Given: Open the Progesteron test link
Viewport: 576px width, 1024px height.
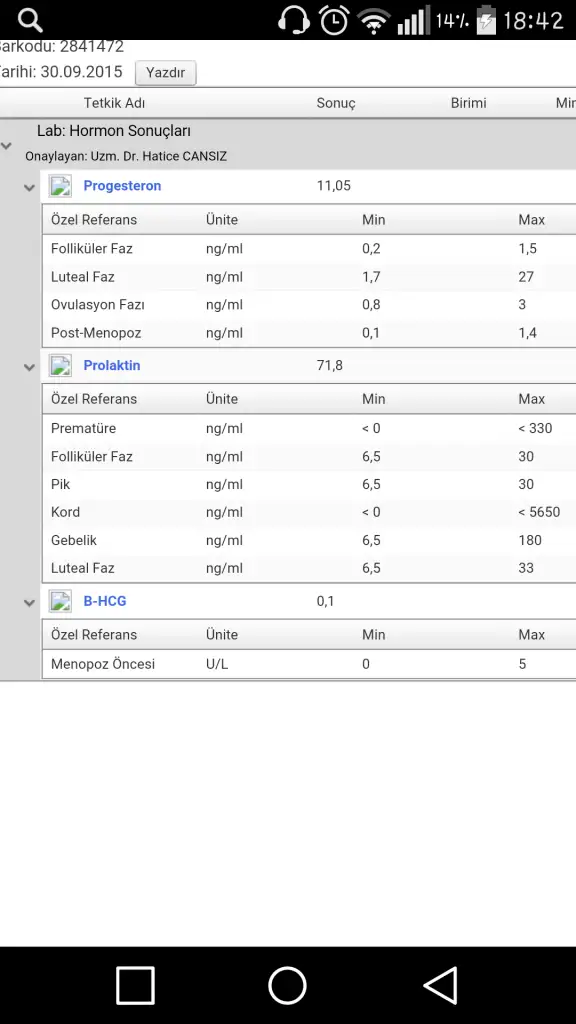Looking at the screenshot, I should (122, 185).
